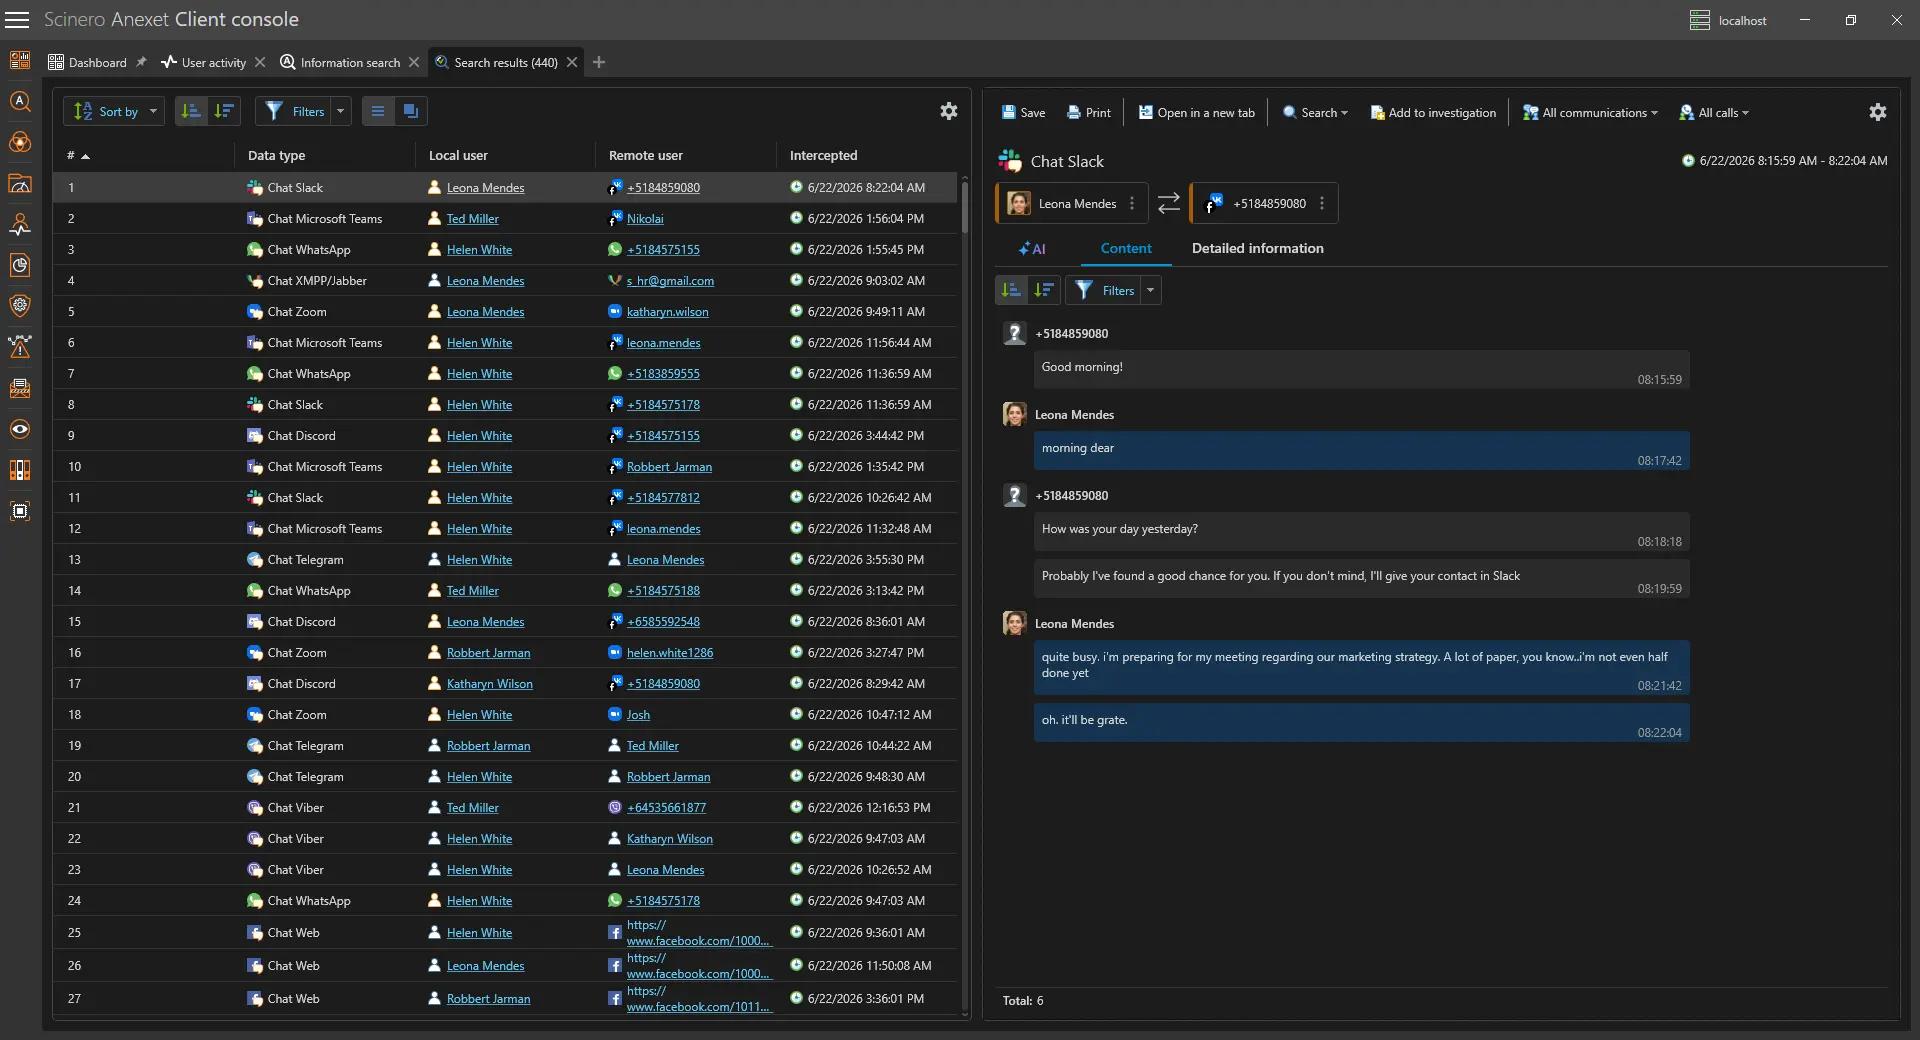The width and height of the screenshot is (1920, 1040).
Task: Open remote user Nikolai link
Action: pos(645,219)
